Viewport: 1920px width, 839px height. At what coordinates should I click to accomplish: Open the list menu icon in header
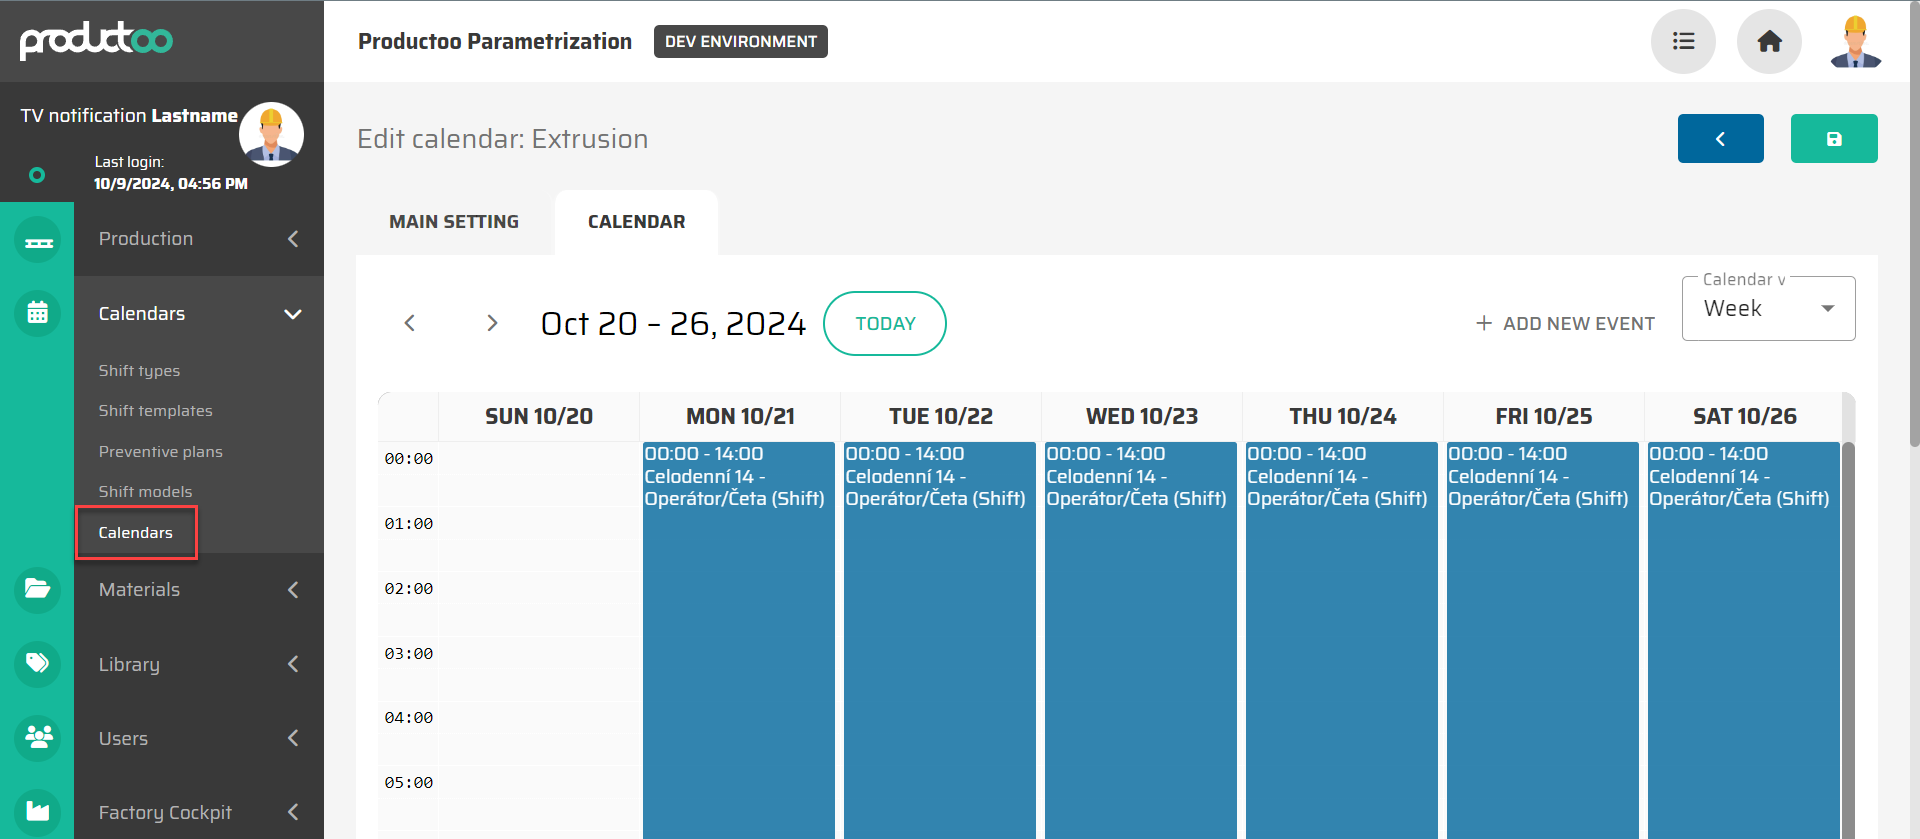click(x=1683, y=41)
